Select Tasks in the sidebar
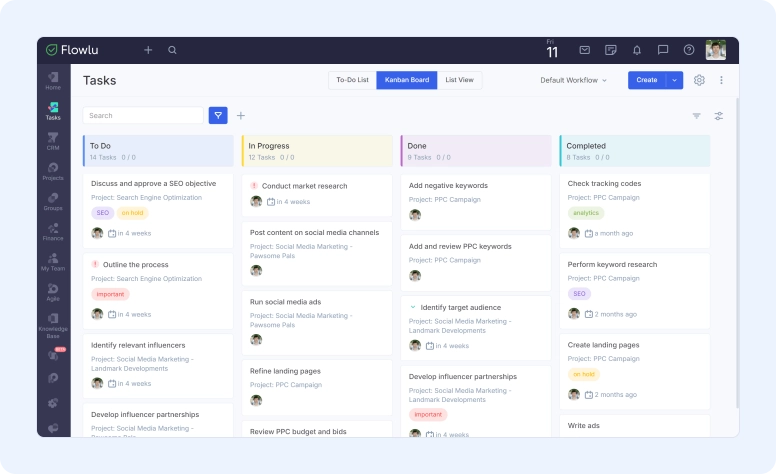 click(x=53, y=111)
